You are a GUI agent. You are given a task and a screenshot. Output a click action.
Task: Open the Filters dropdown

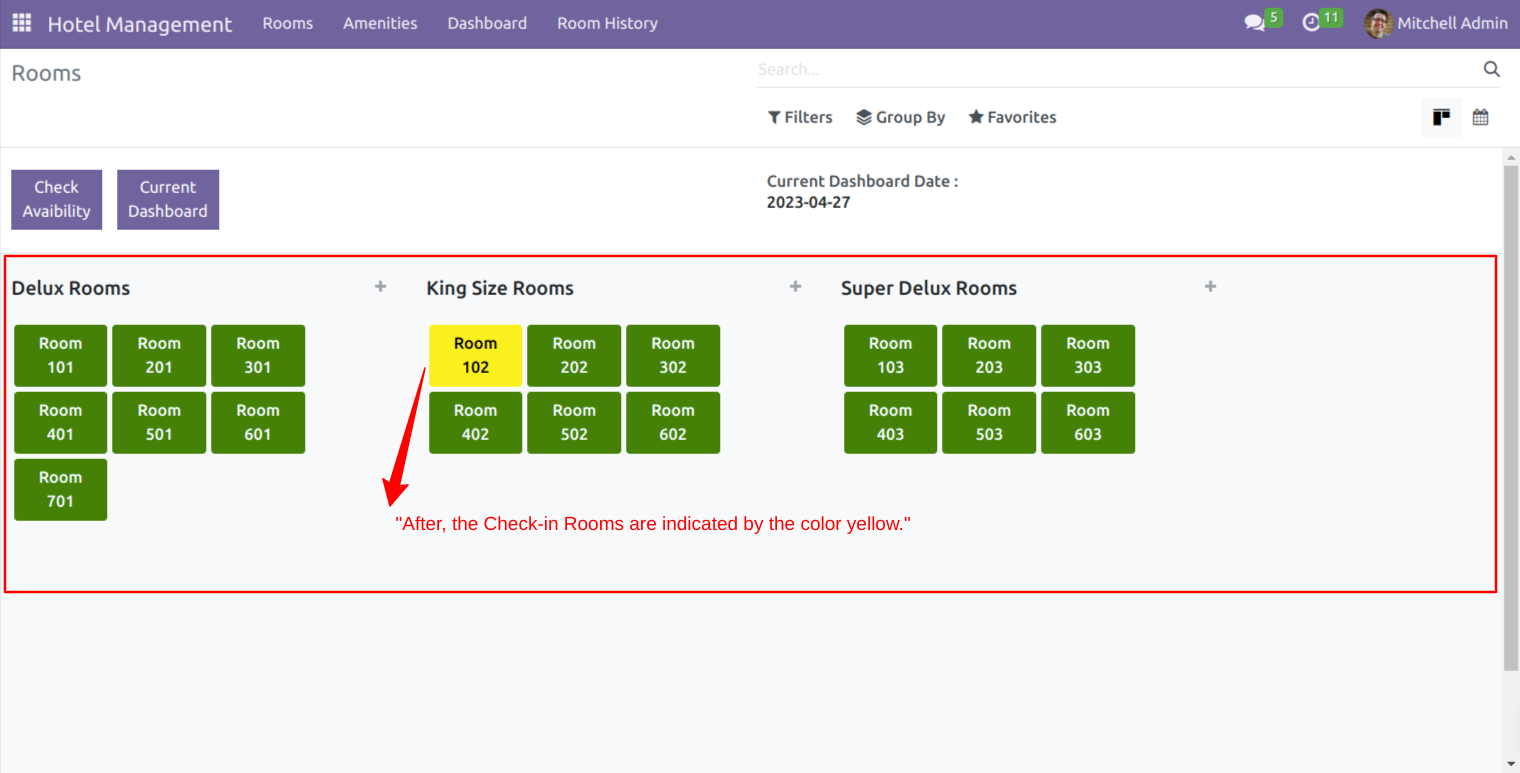(800, 117)
